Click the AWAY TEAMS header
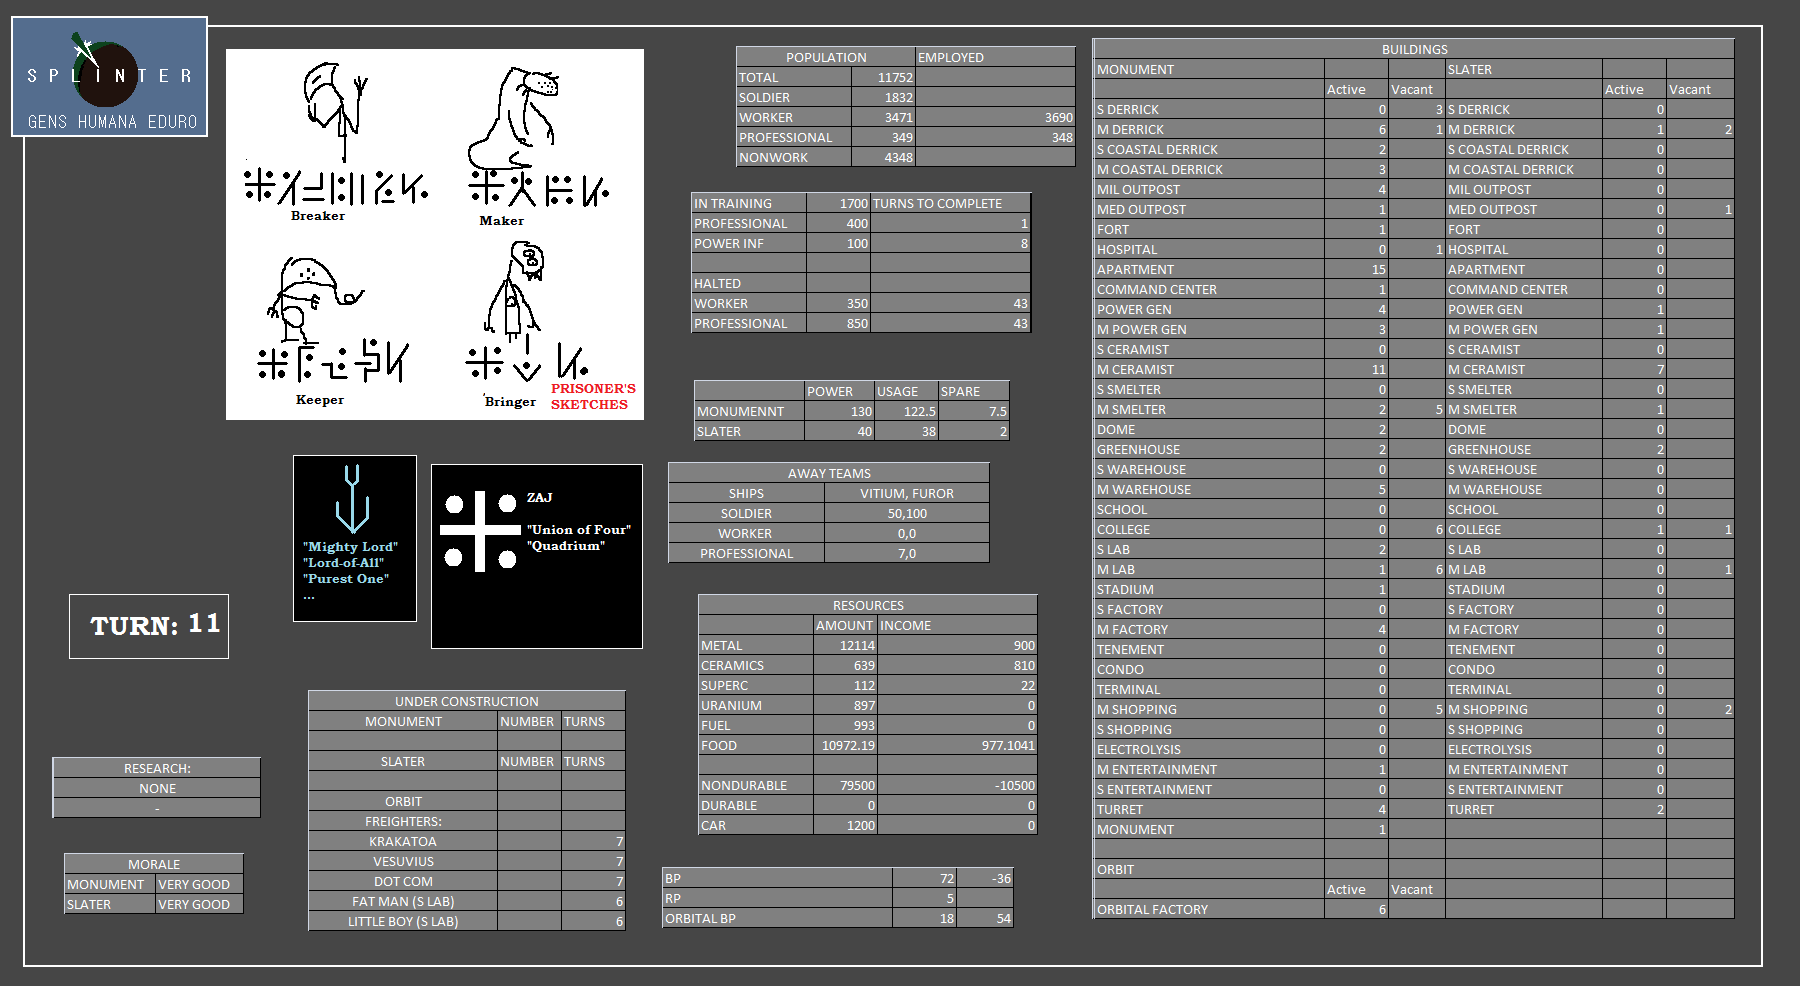The image size is (1800, 986). pyautogui.click(x=829, y=473)
